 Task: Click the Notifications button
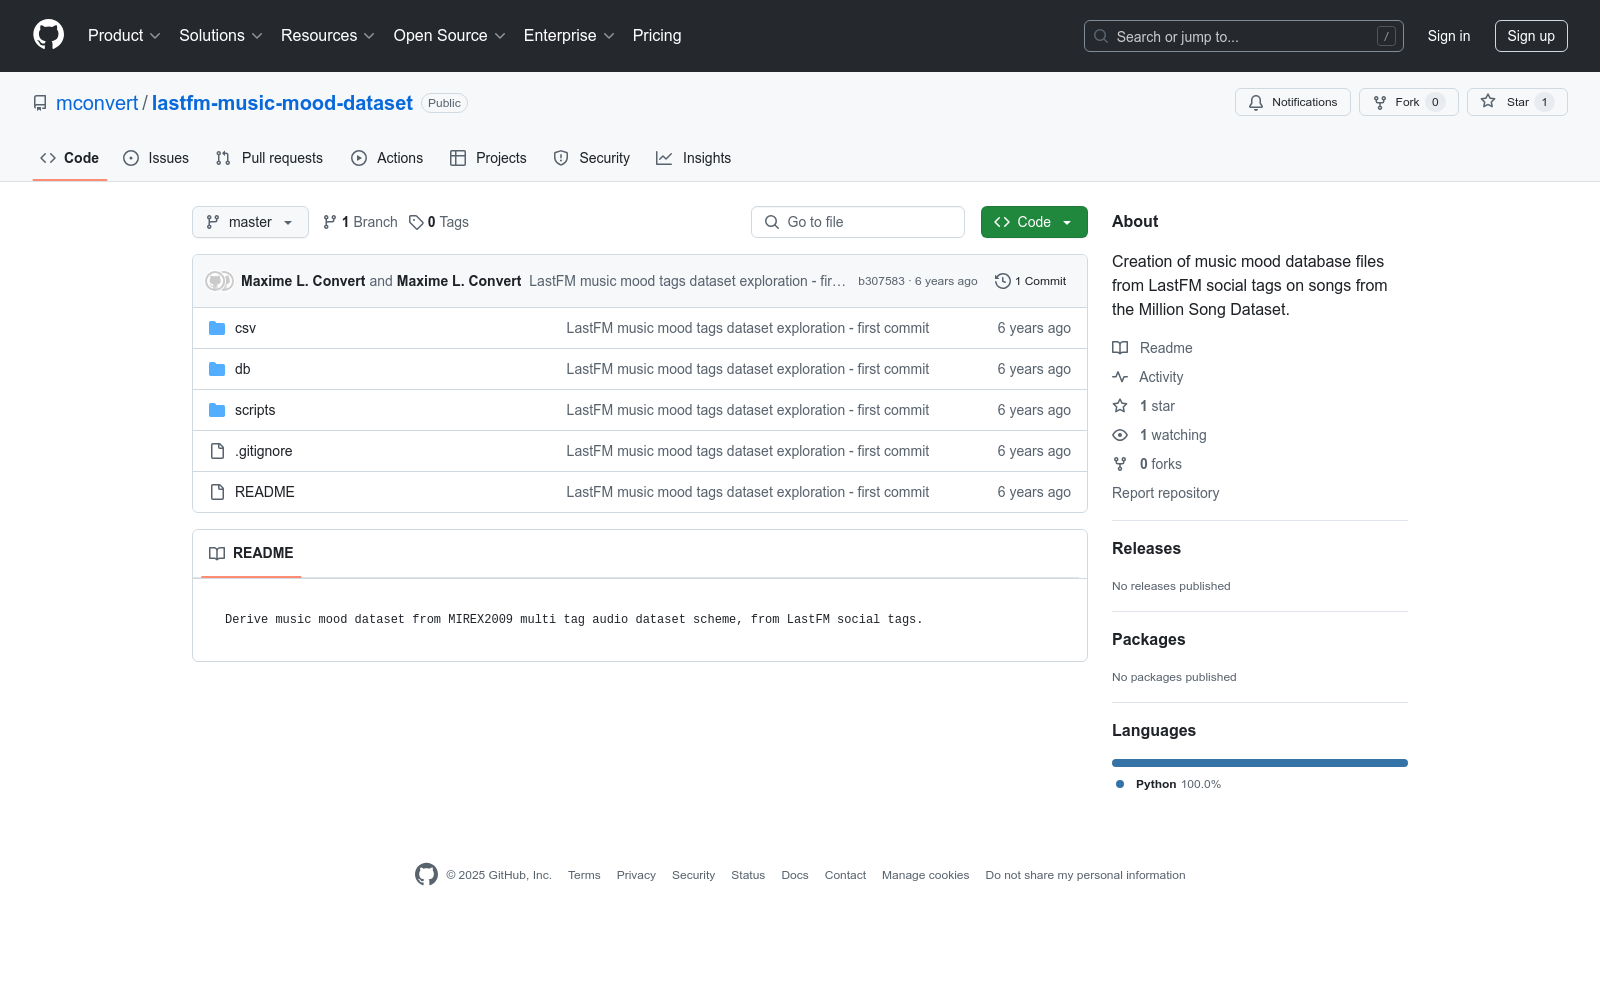pos(1293,102)
